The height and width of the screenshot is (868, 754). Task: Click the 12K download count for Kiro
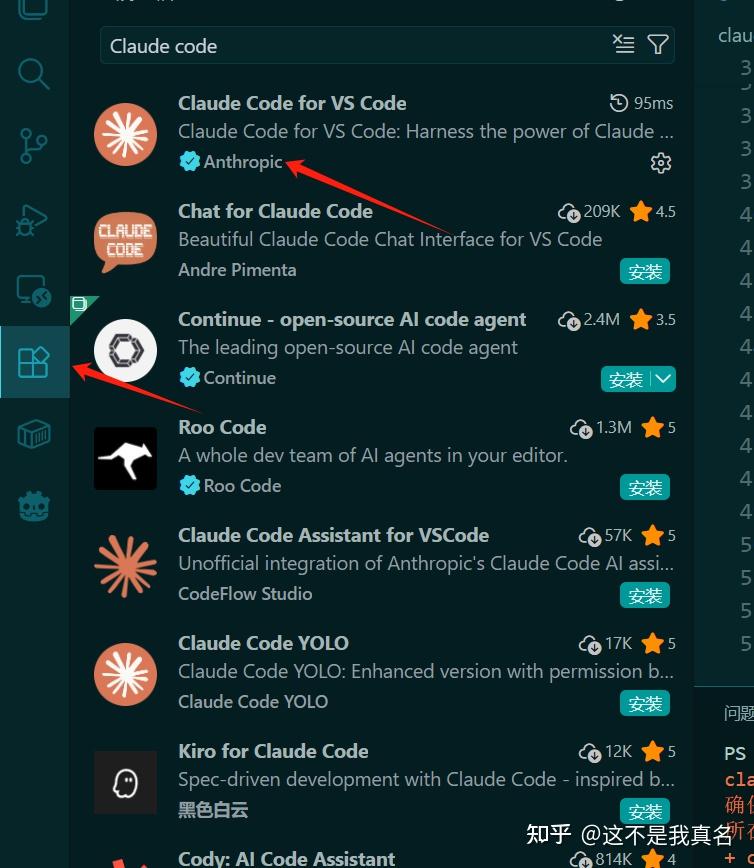coord(606,751)
